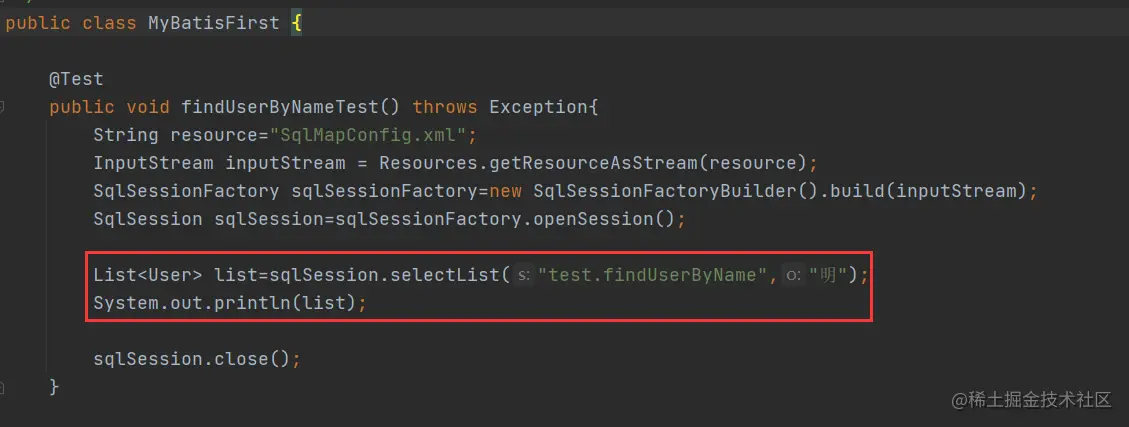This screenshot has width=1129, height=427.
Task: Place cursor on MyBatisFirst class name
Action: click(214, 22)
